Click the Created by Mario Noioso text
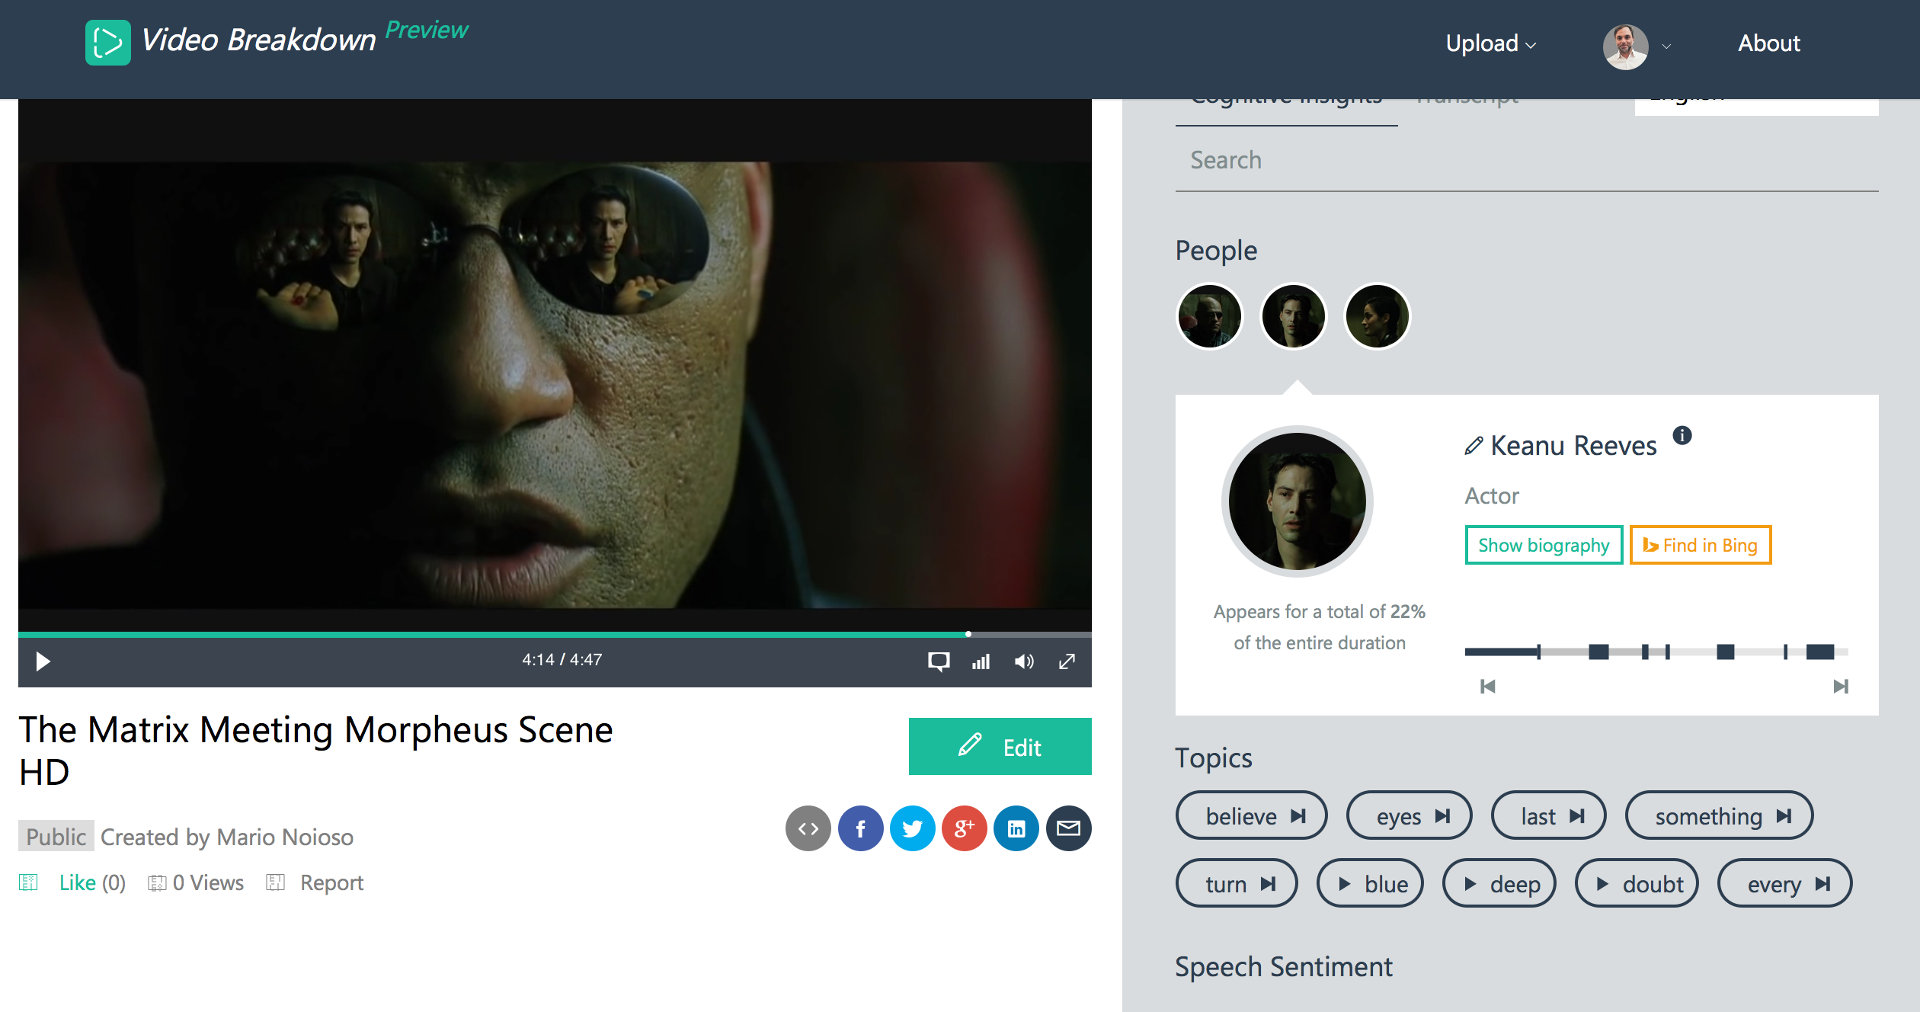Viewport: 1920px width, 1012px height. (x=227, y=837)
